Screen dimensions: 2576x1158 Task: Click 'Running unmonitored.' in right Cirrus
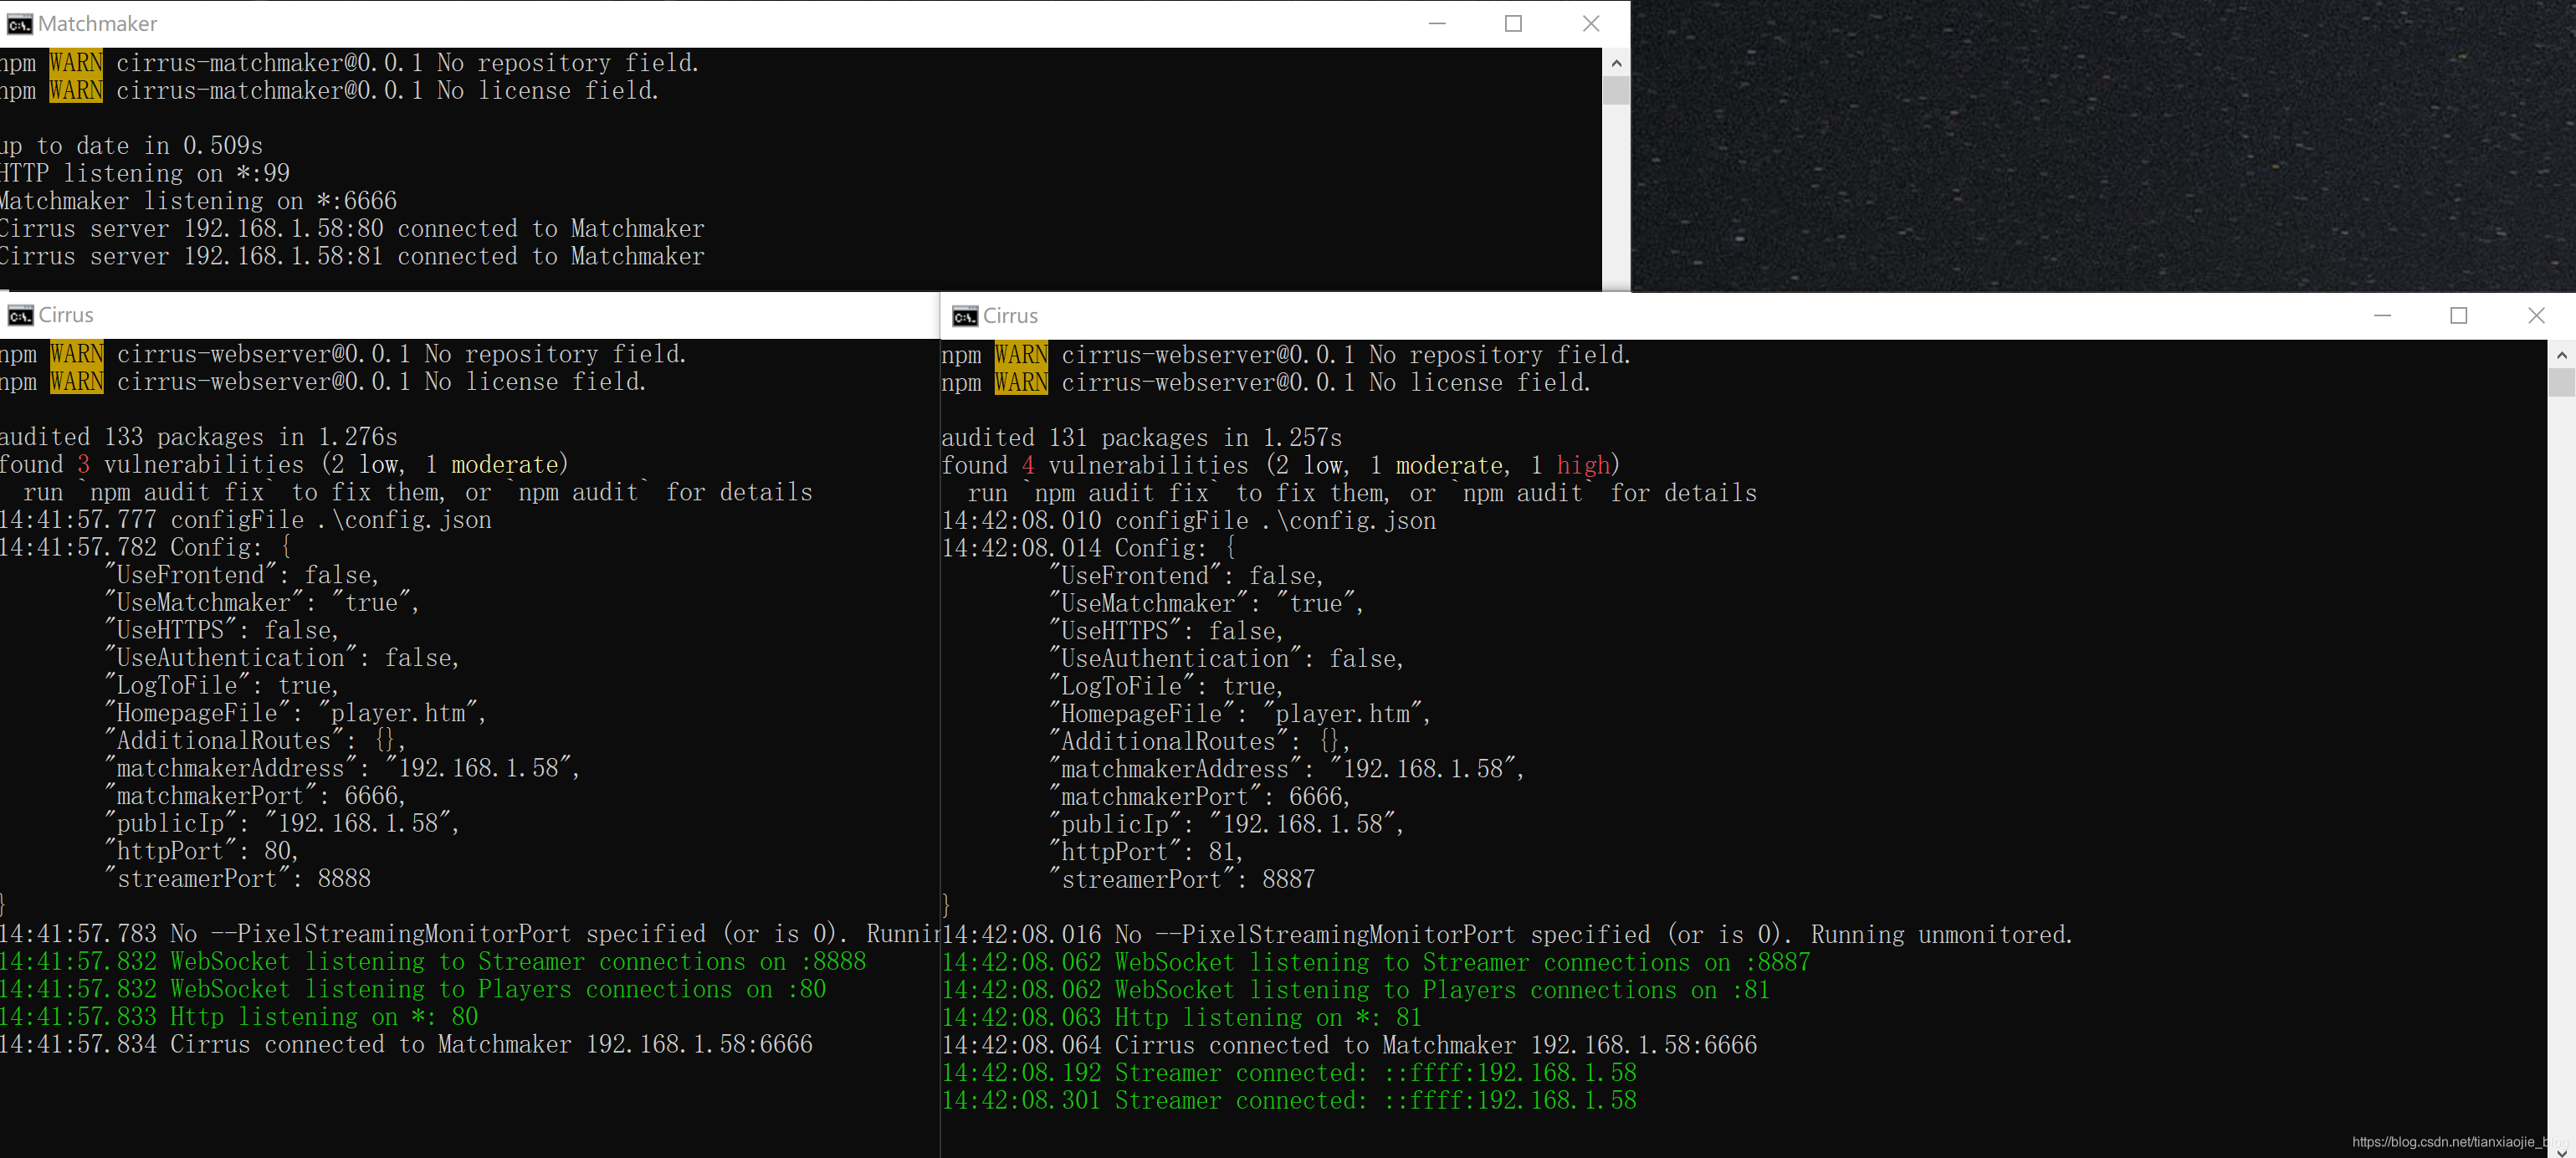point(1942,936)
